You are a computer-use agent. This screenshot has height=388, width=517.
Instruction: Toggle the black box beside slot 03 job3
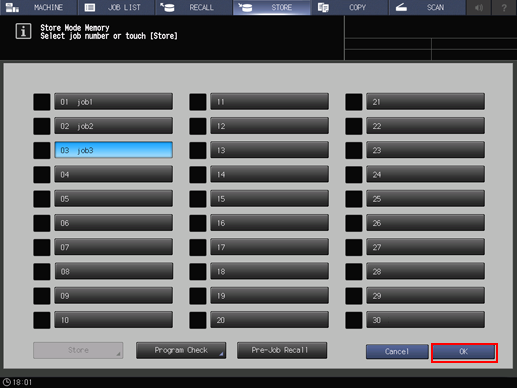click(x=42, y=150)
